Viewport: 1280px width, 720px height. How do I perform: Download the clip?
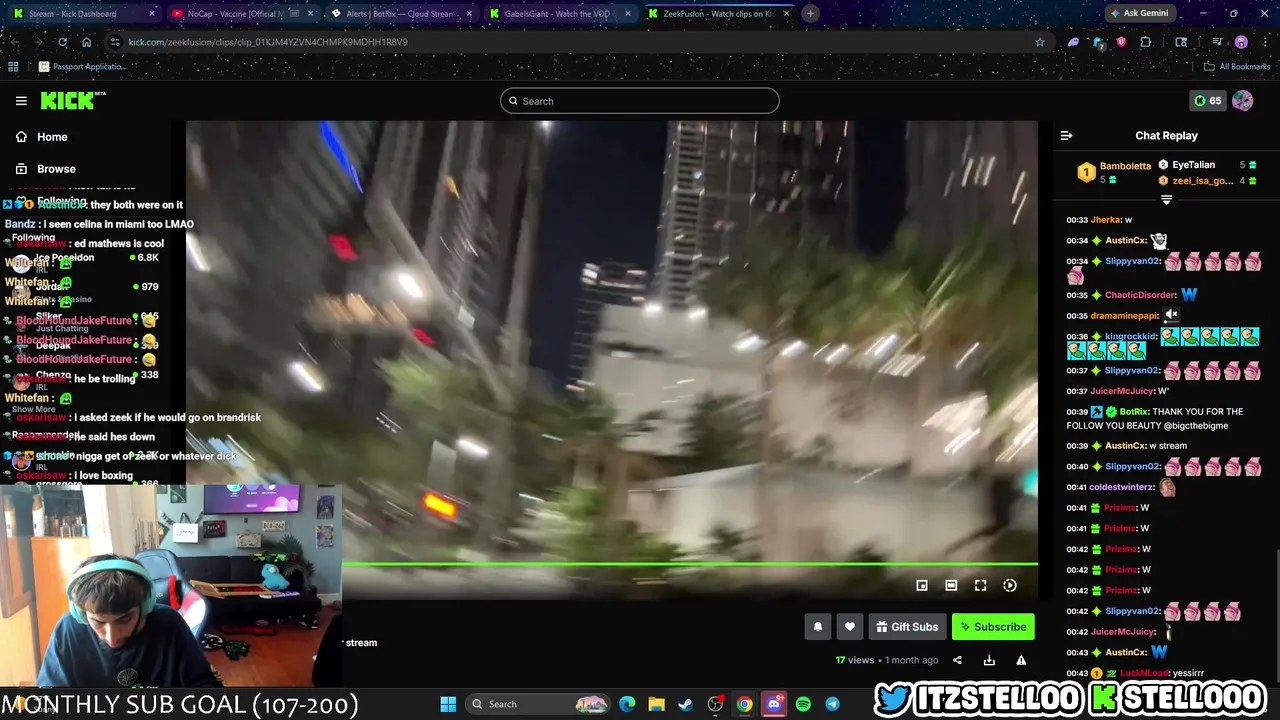tap(989, 660)
